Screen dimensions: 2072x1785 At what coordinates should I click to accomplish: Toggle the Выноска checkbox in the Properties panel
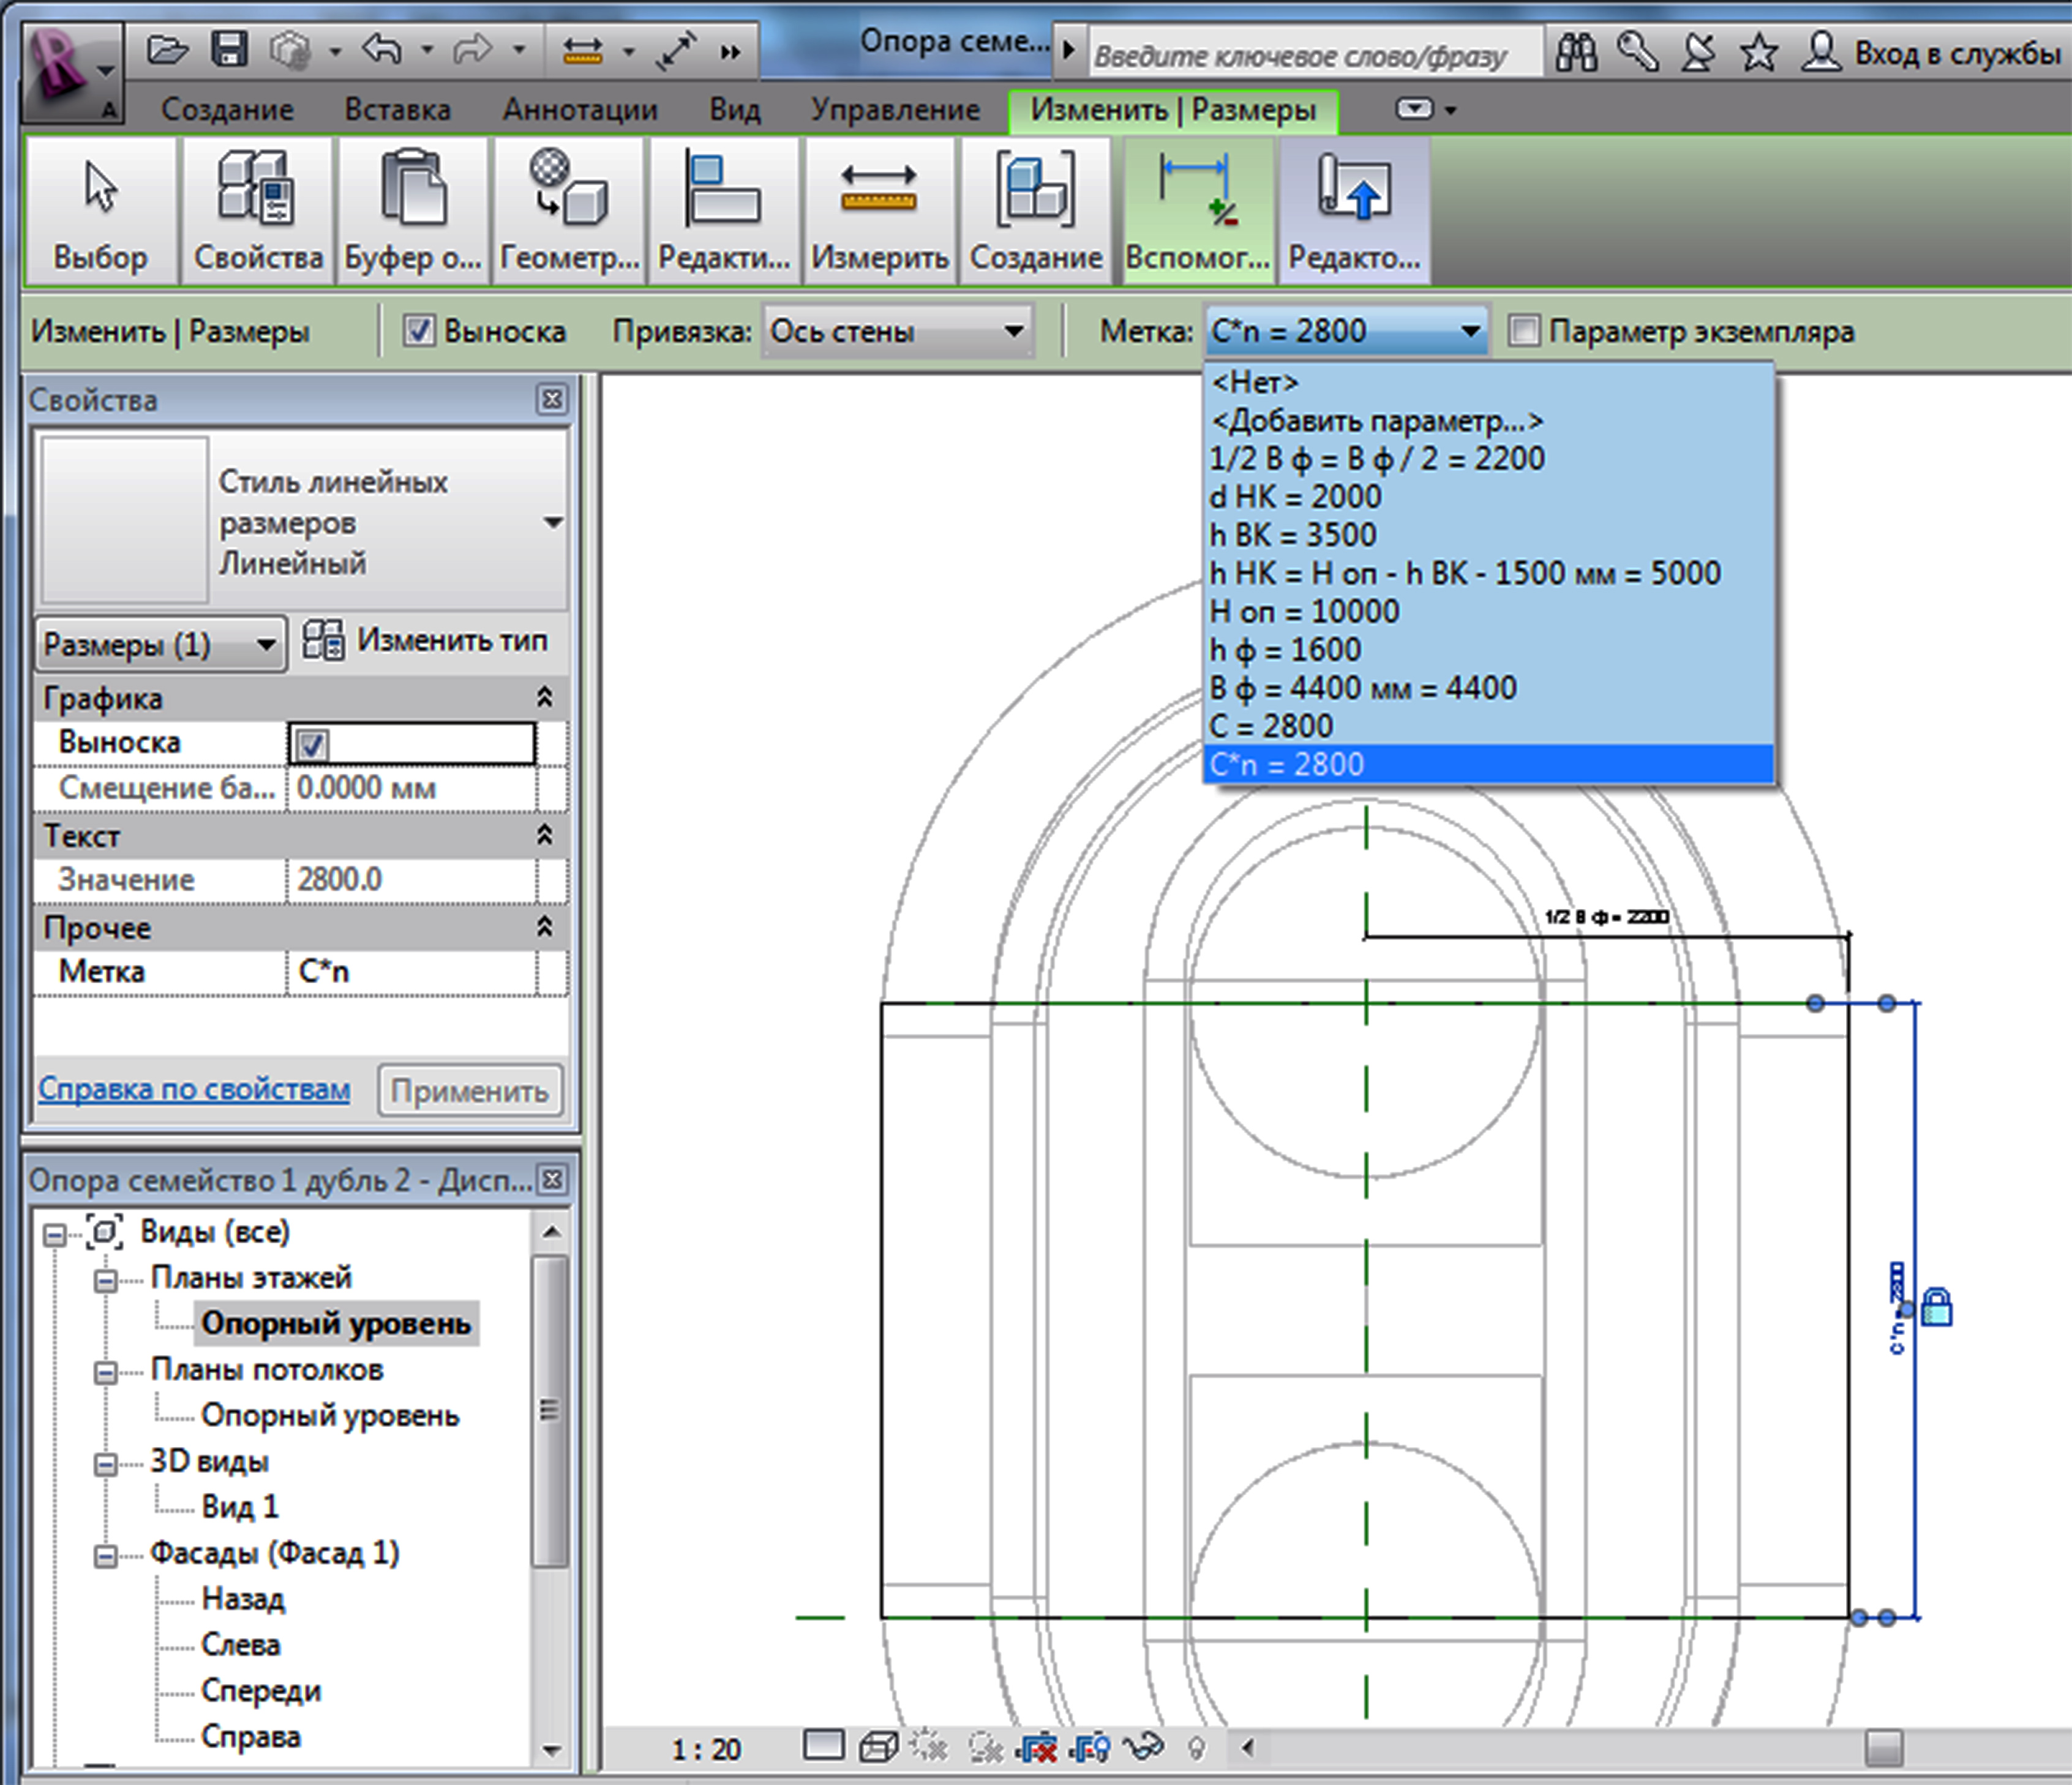pos(313,744)
